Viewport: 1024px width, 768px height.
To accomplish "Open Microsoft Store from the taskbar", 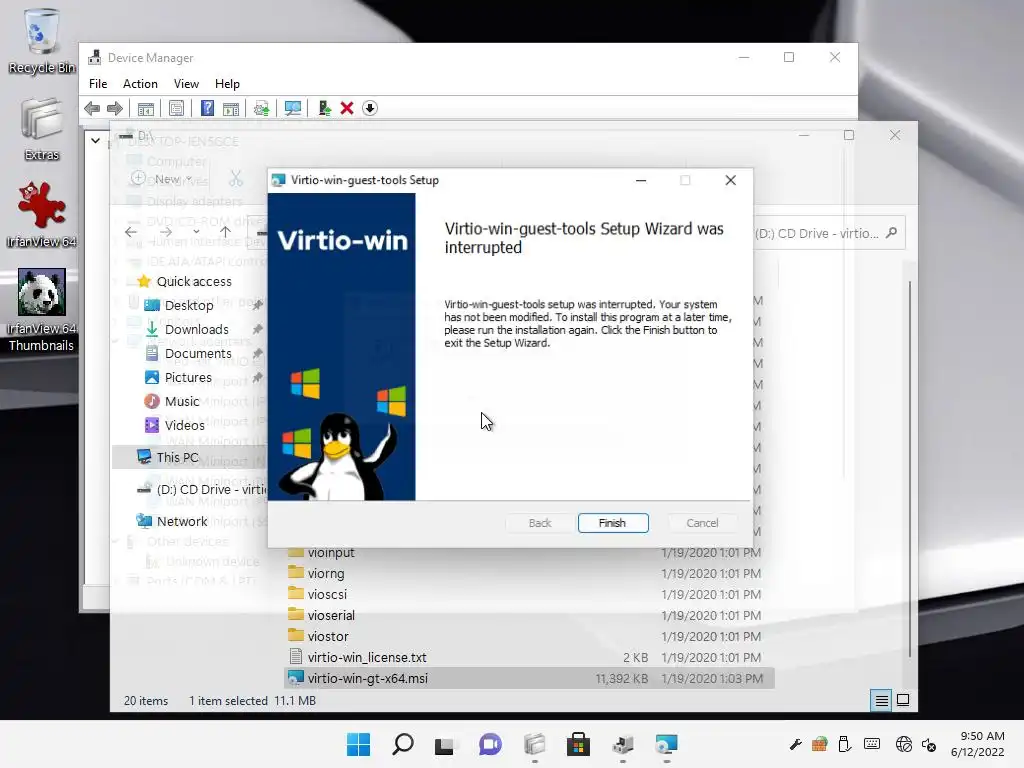I will point(578,744).
